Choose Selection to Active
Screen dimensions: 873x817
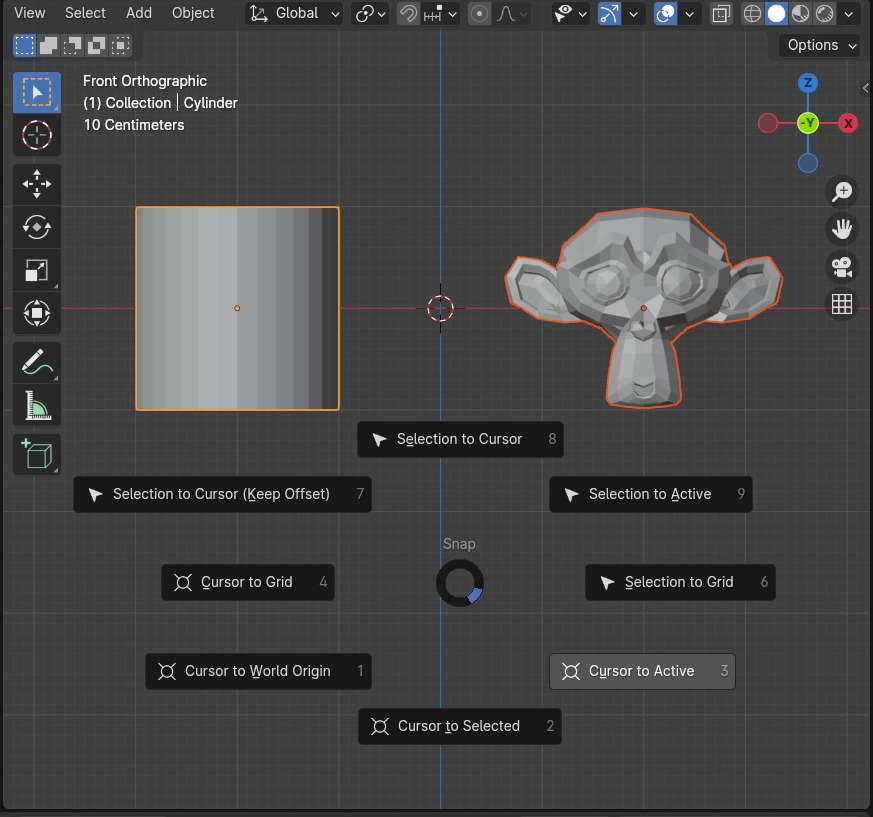coord(650,495)
